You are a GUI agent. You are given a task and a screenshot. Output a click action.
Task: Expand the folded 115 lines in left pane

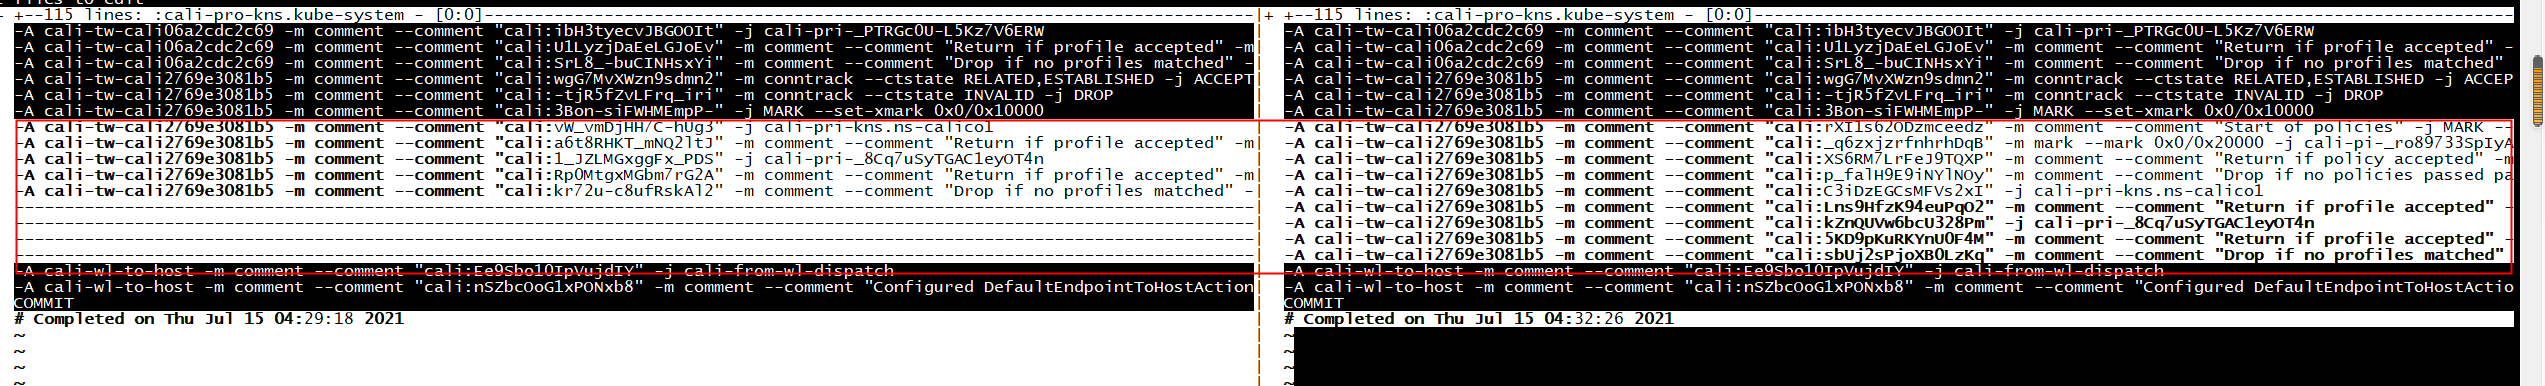(635, 15)
